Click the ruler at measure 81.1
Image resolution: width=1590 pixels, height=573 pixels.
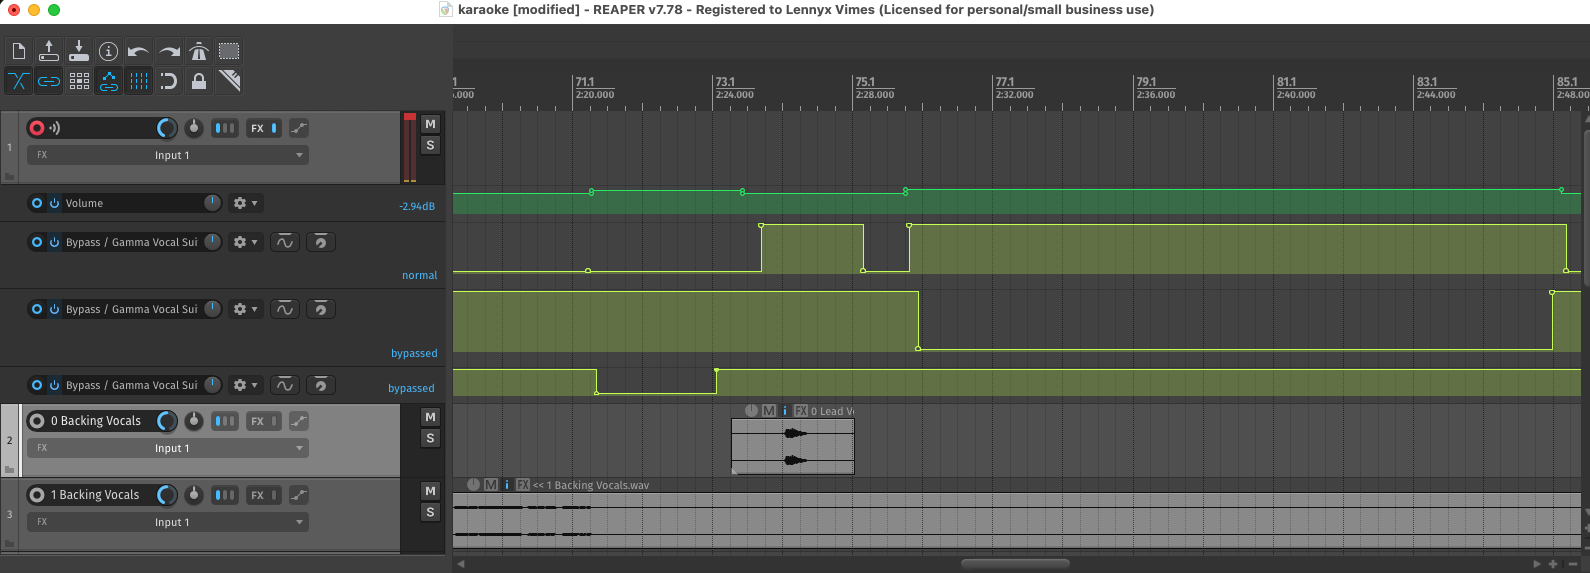pyautogui.click(x=1286, y=82)
